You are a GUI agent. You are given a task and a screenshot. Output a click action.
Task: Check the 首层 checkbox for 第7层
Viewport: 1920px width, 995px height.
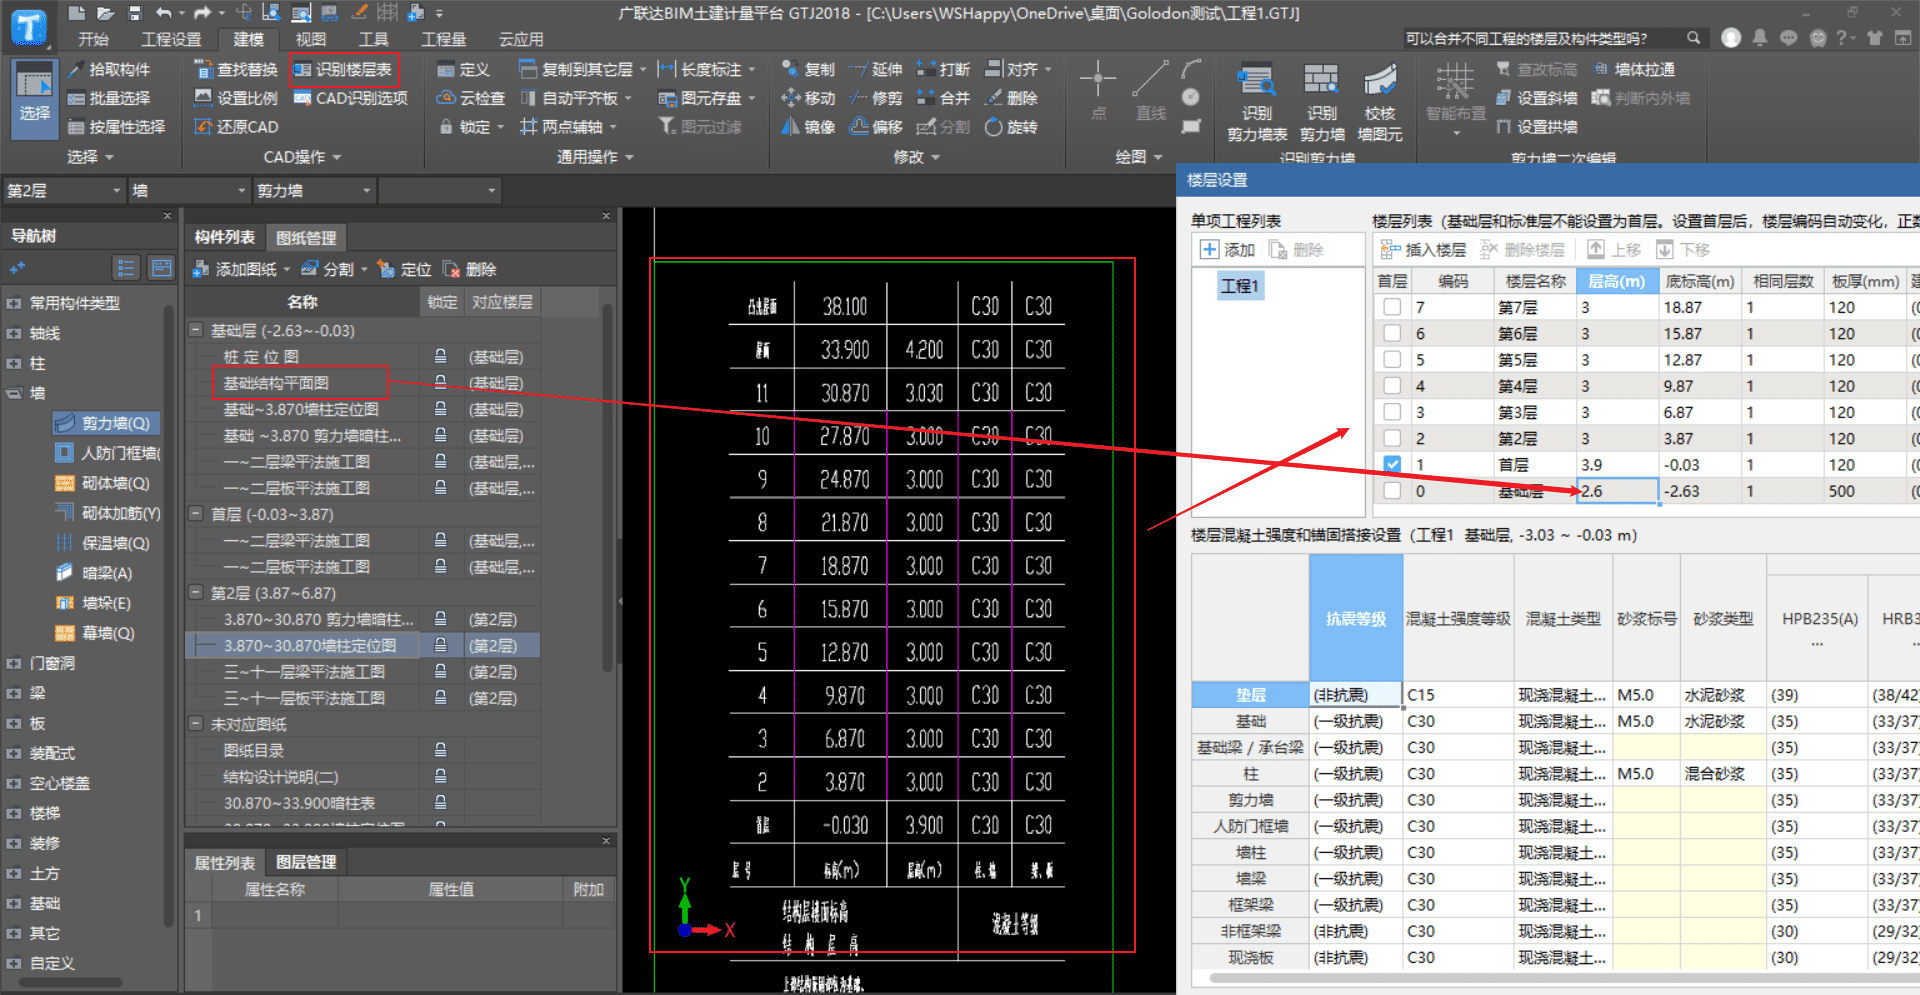coord(1391,306)
